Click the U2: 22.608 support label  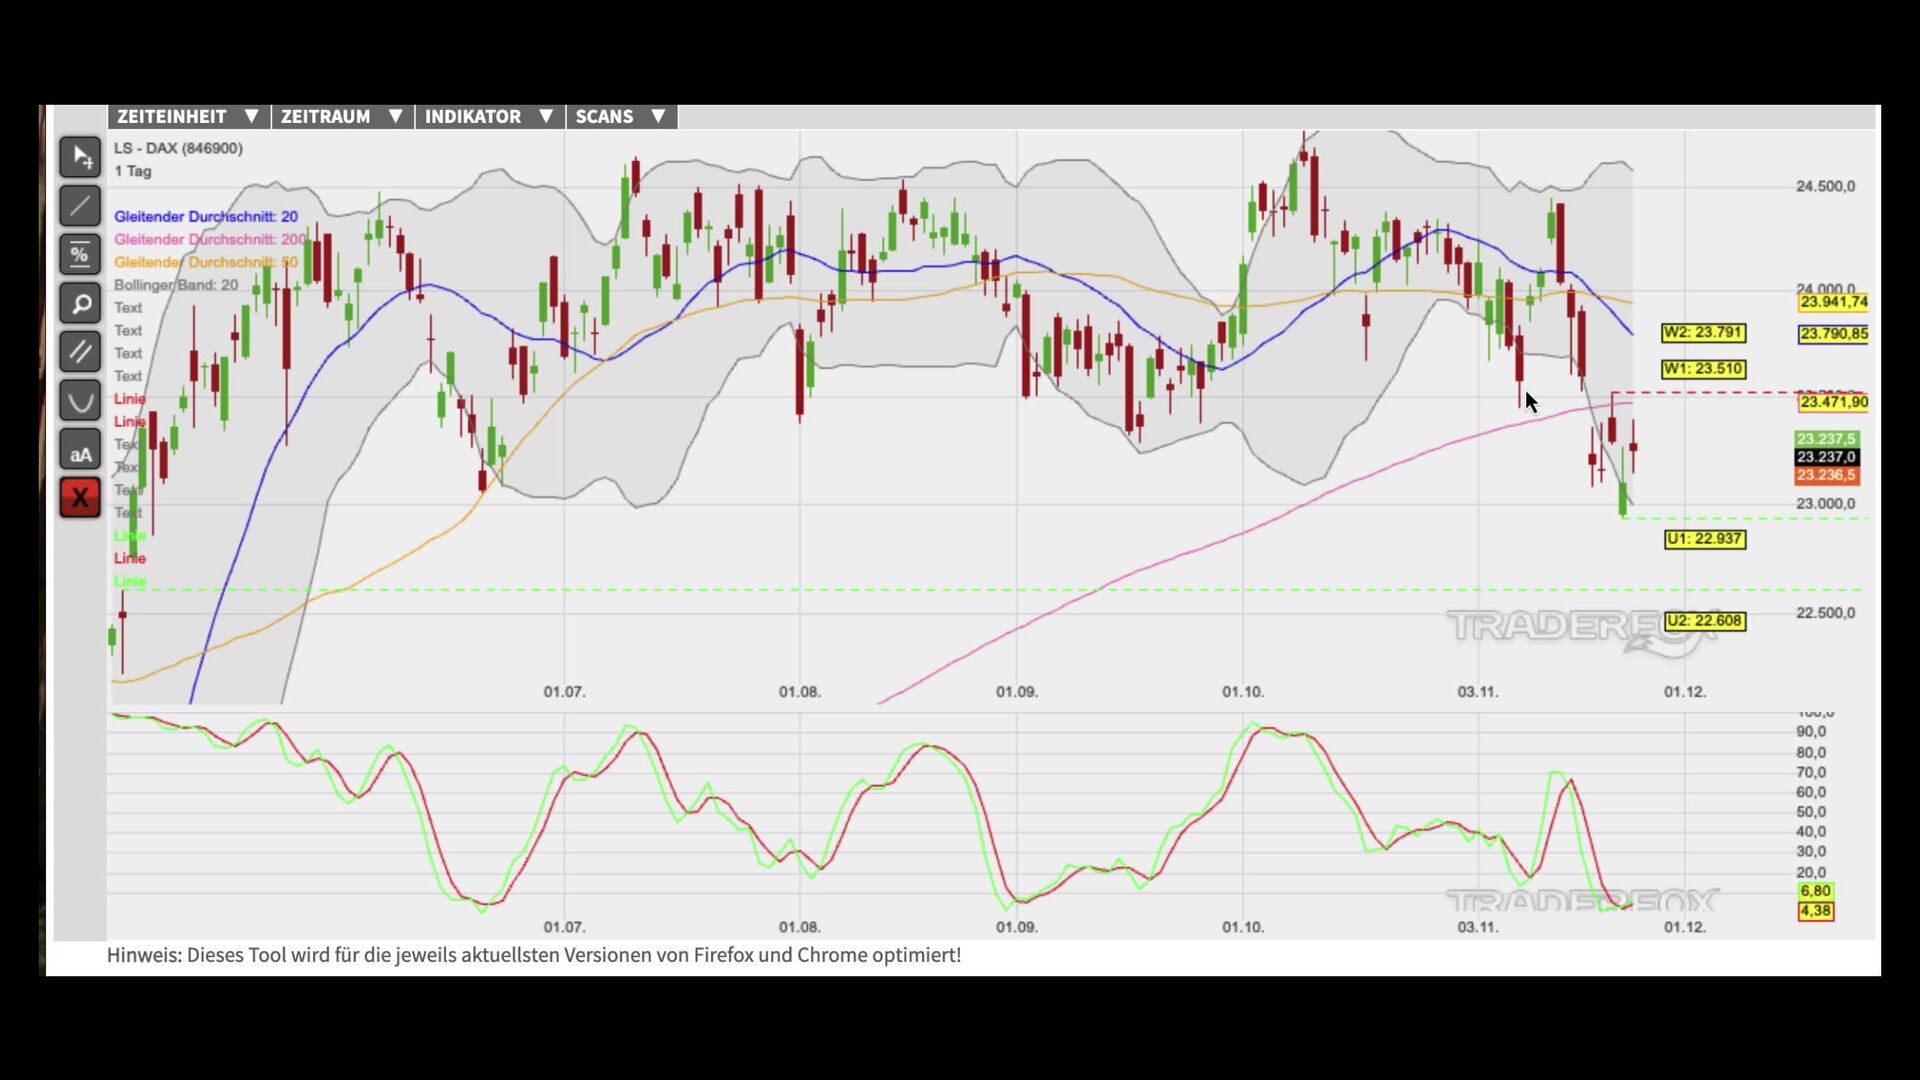pyautogui.click(x=1704, y=621)
